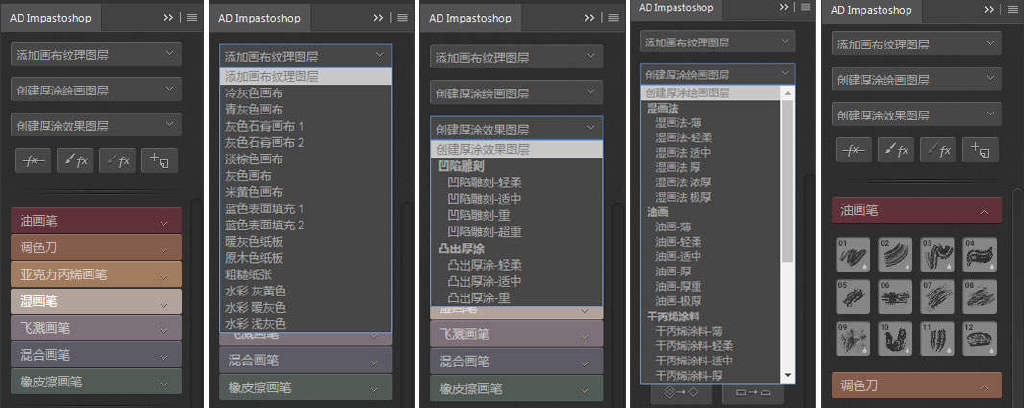Open panel menu icon above the open canvas texture list
The image size is (1024, 408).
point(401,18)
